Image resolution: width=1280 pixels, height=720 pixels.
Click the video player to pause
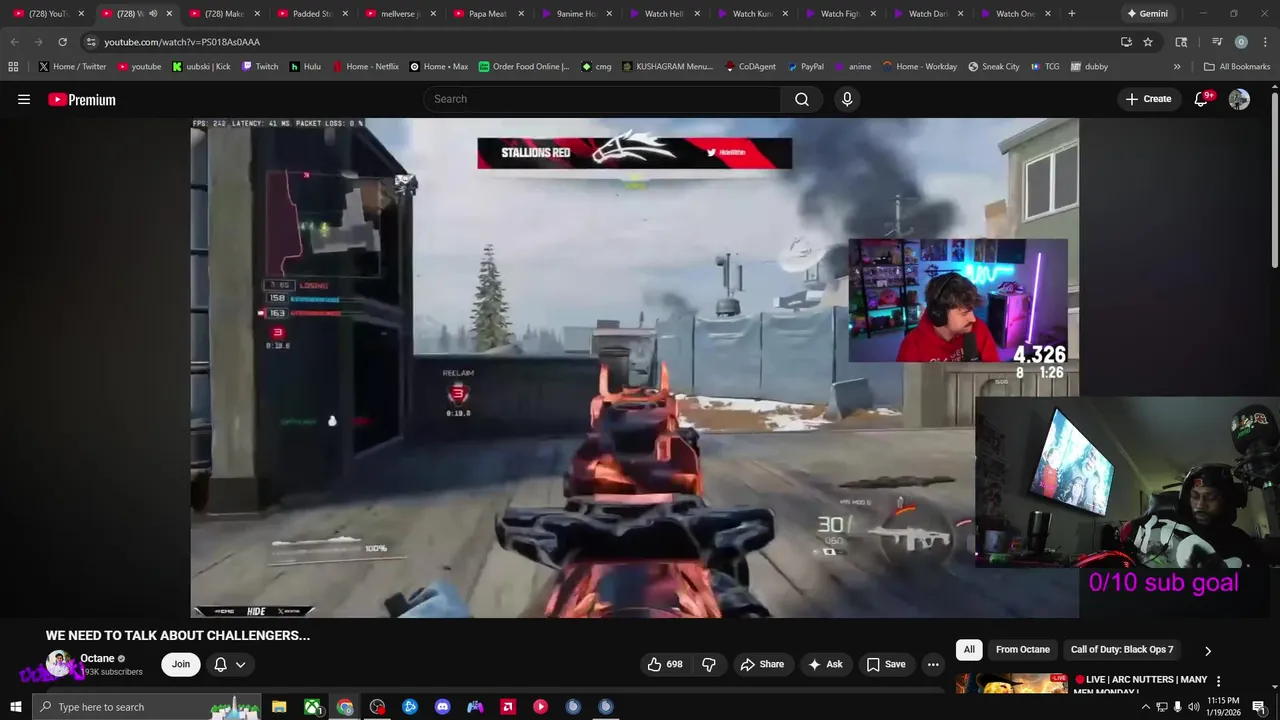pos(634,368)
